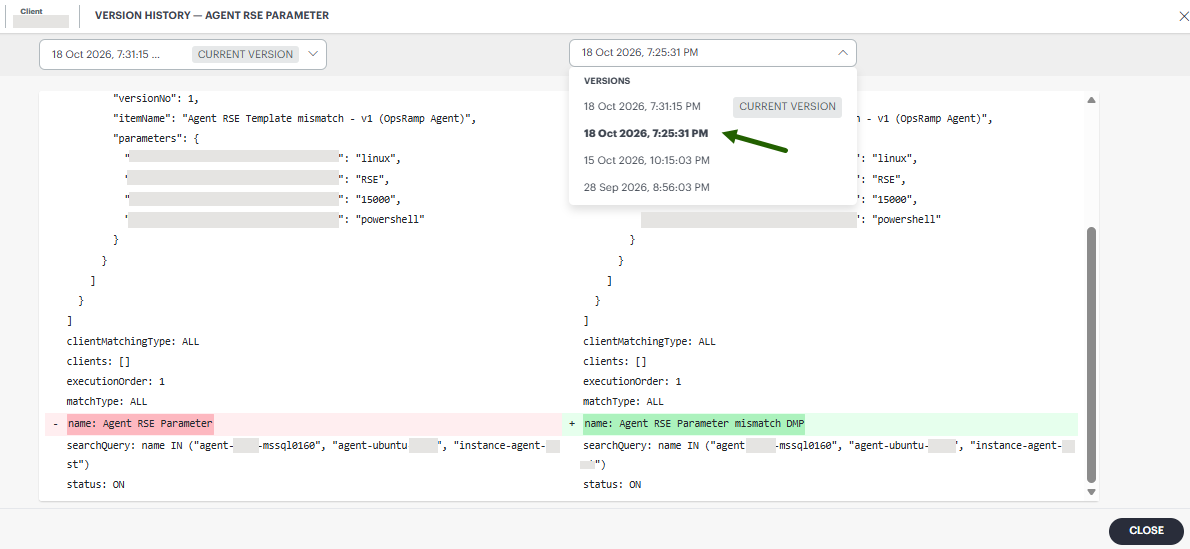Click right 'clientMatchingType: ALL' line
This screenshot has width=1190, height=549.
click(649, 342)
